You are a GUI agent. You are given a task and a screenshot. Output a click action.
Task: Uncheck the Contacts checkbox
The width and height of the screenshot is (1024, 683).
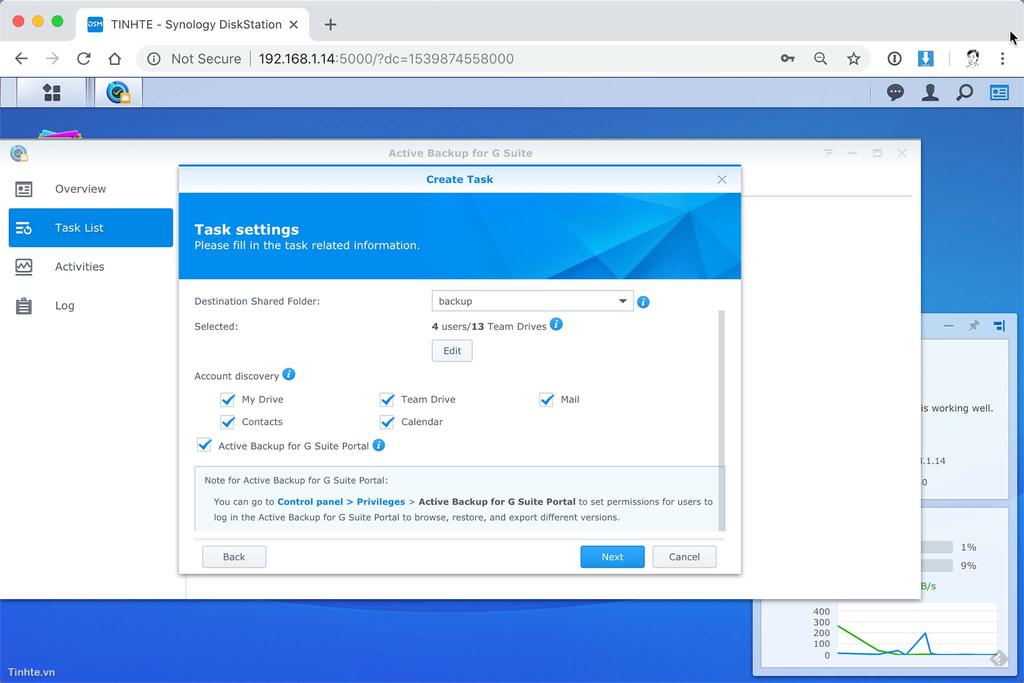(x=227, y=422)
